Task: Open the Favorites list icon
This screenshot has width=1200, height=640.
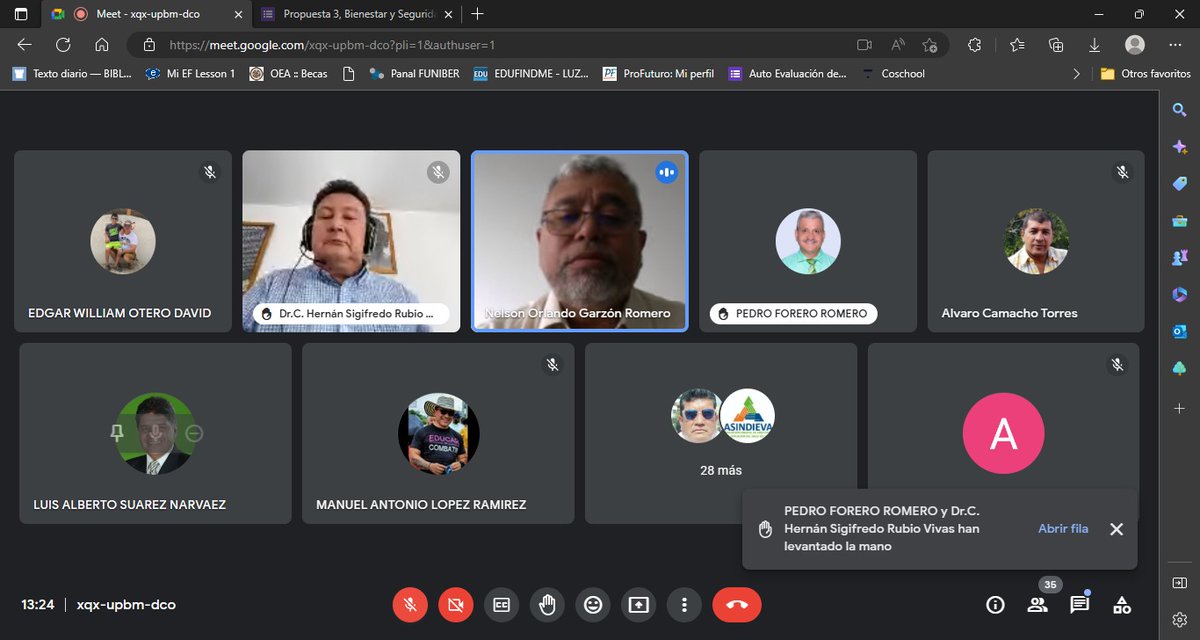Action: pos(1017,45)
